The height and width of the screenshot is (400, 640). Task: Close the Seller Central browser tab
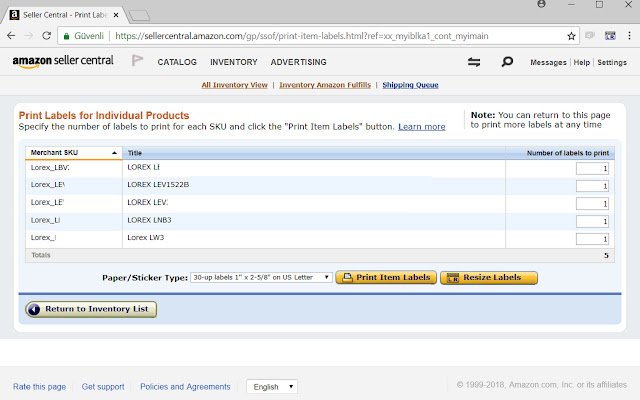(116, 15)
